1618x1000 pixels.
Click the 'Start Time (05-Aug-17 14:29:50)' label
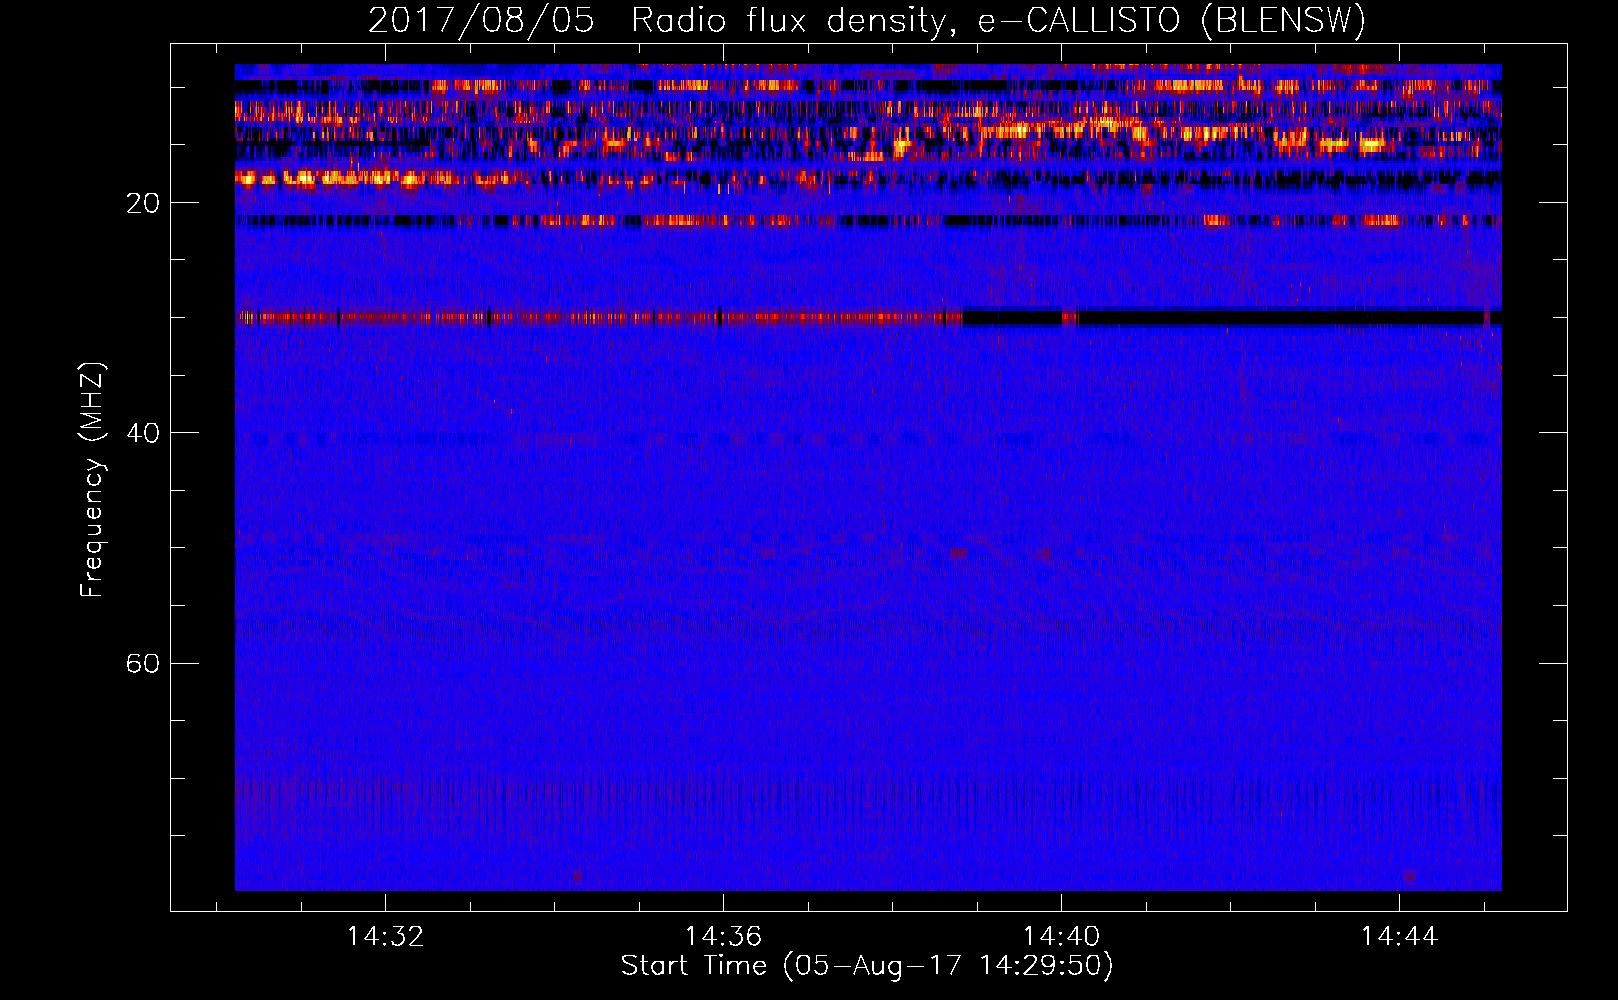(x=867, y=966)
